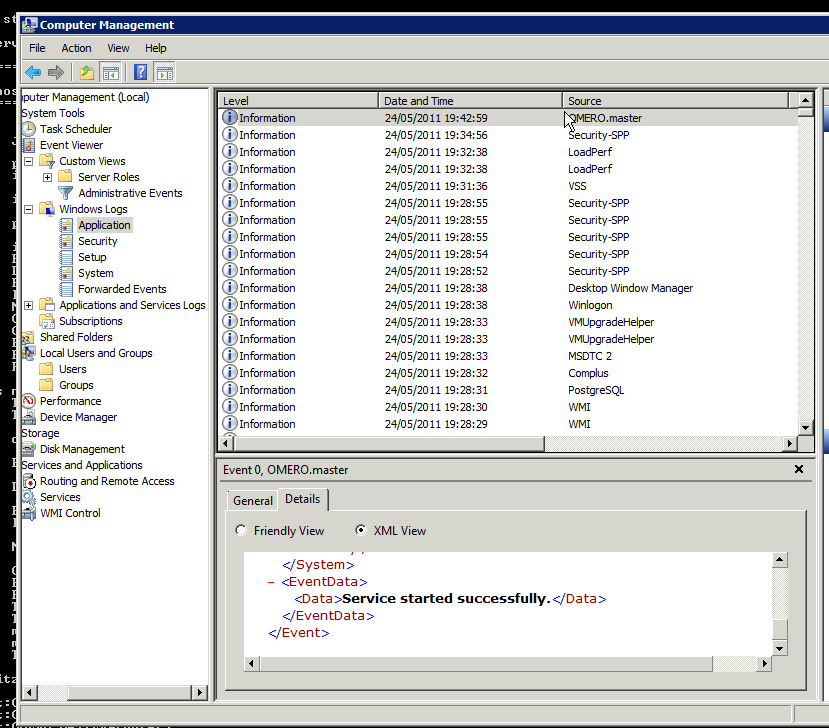Image resolution: width=829 pixels, height=728 pixels.
Task: Select the XML View radio button
Action: [x=361, y=530]
